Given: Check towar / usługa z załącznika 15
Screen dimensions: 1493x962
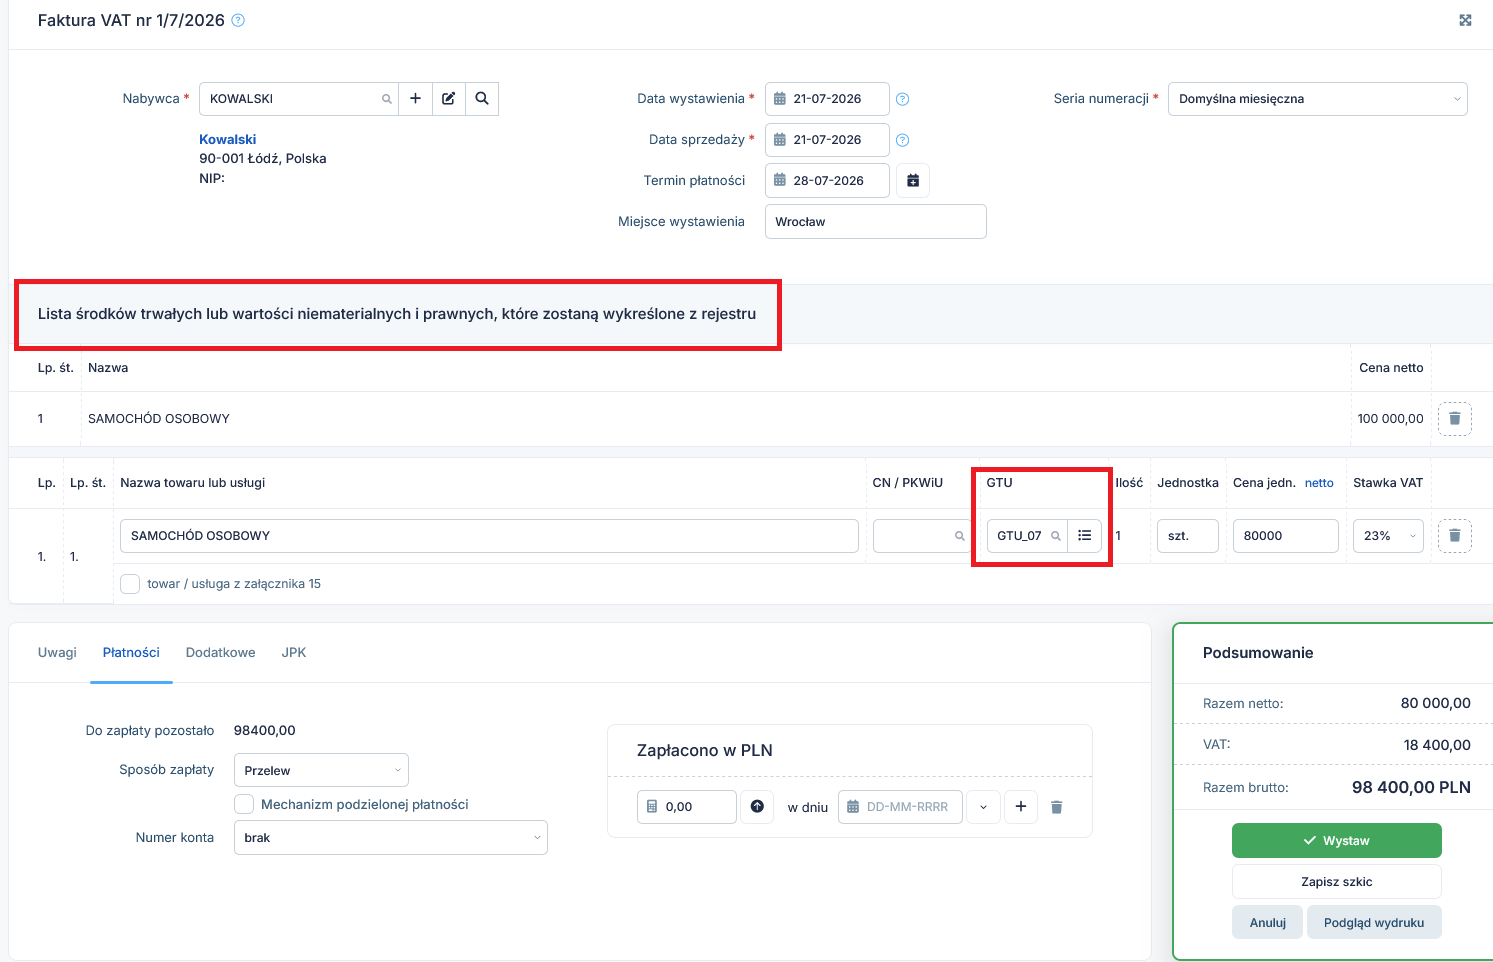Looking at the screenshot, I should (130, 584).
